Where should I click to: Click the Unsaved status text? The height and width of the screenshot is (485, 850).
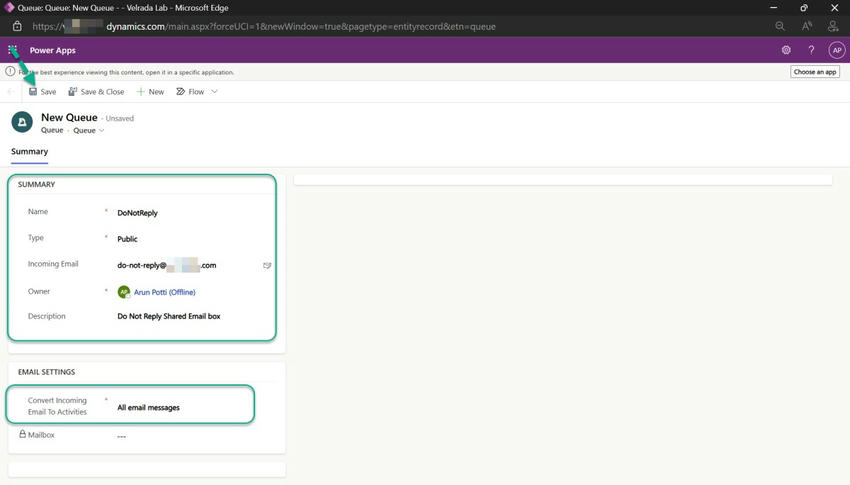tap(119, 118)
